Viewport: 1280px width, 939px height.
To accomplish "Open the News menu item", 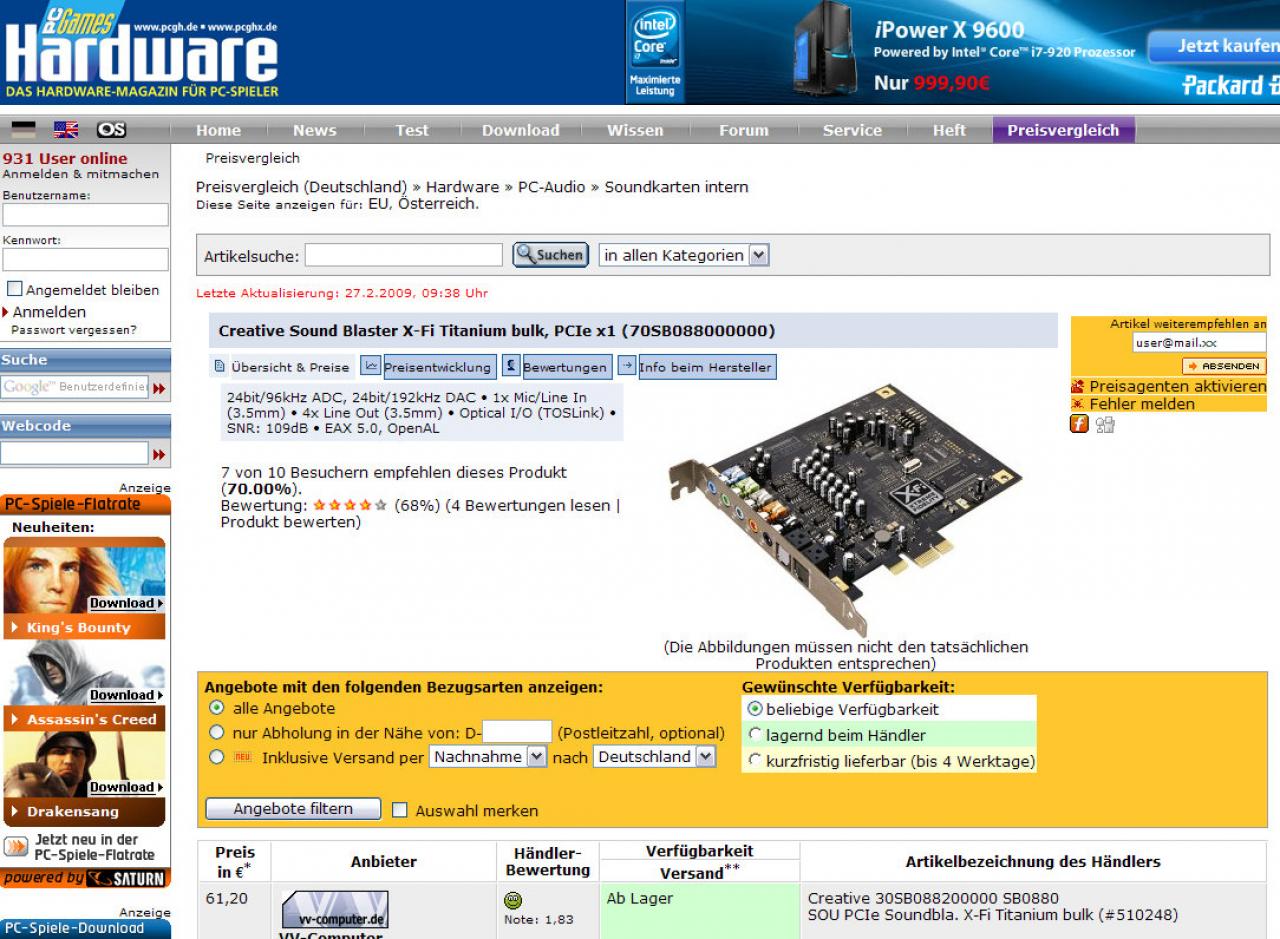I will pos(315,130).
